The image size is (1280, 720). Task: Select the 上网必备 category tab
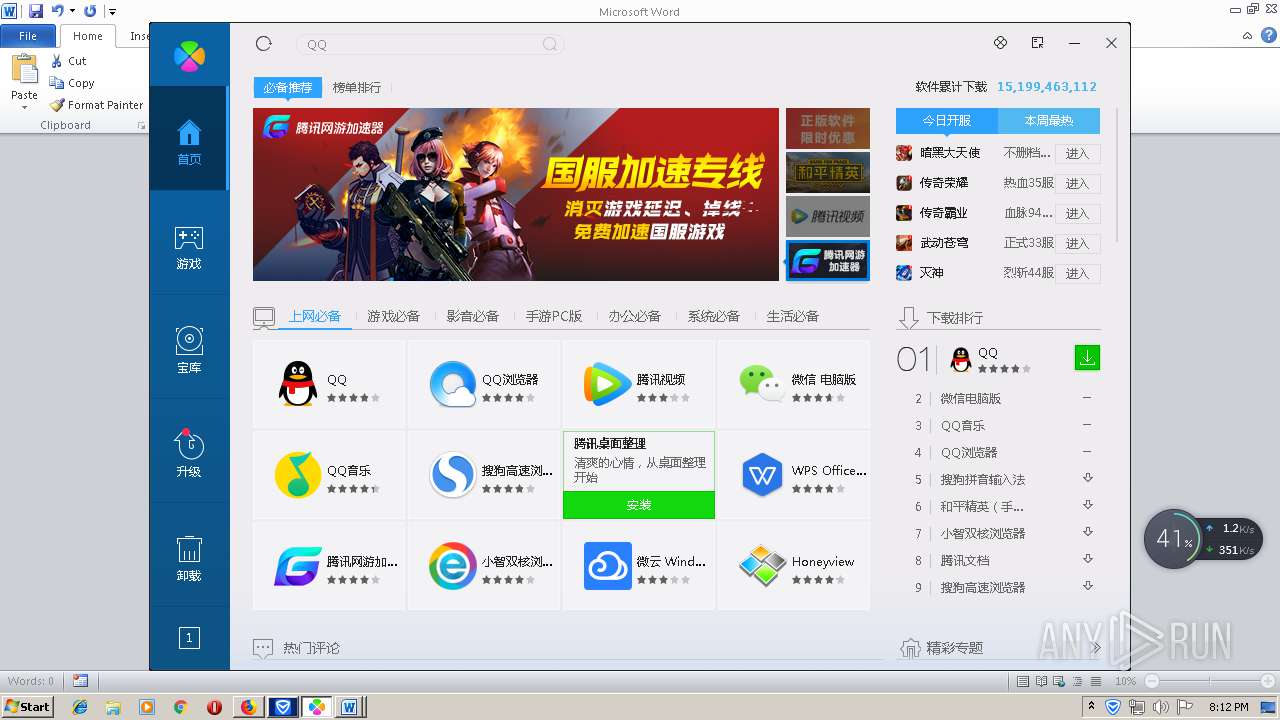click(315, 316)
